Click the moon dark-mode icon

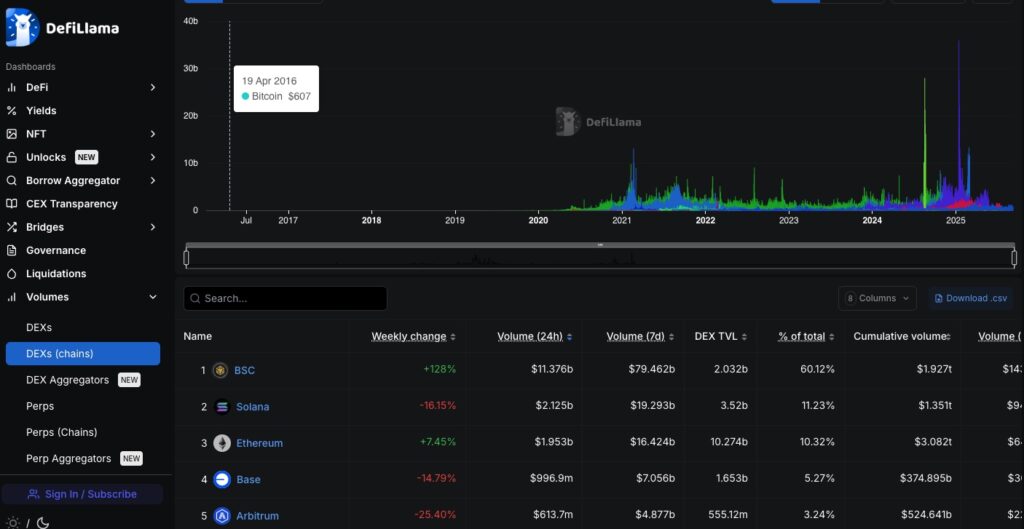click(42, 523)
